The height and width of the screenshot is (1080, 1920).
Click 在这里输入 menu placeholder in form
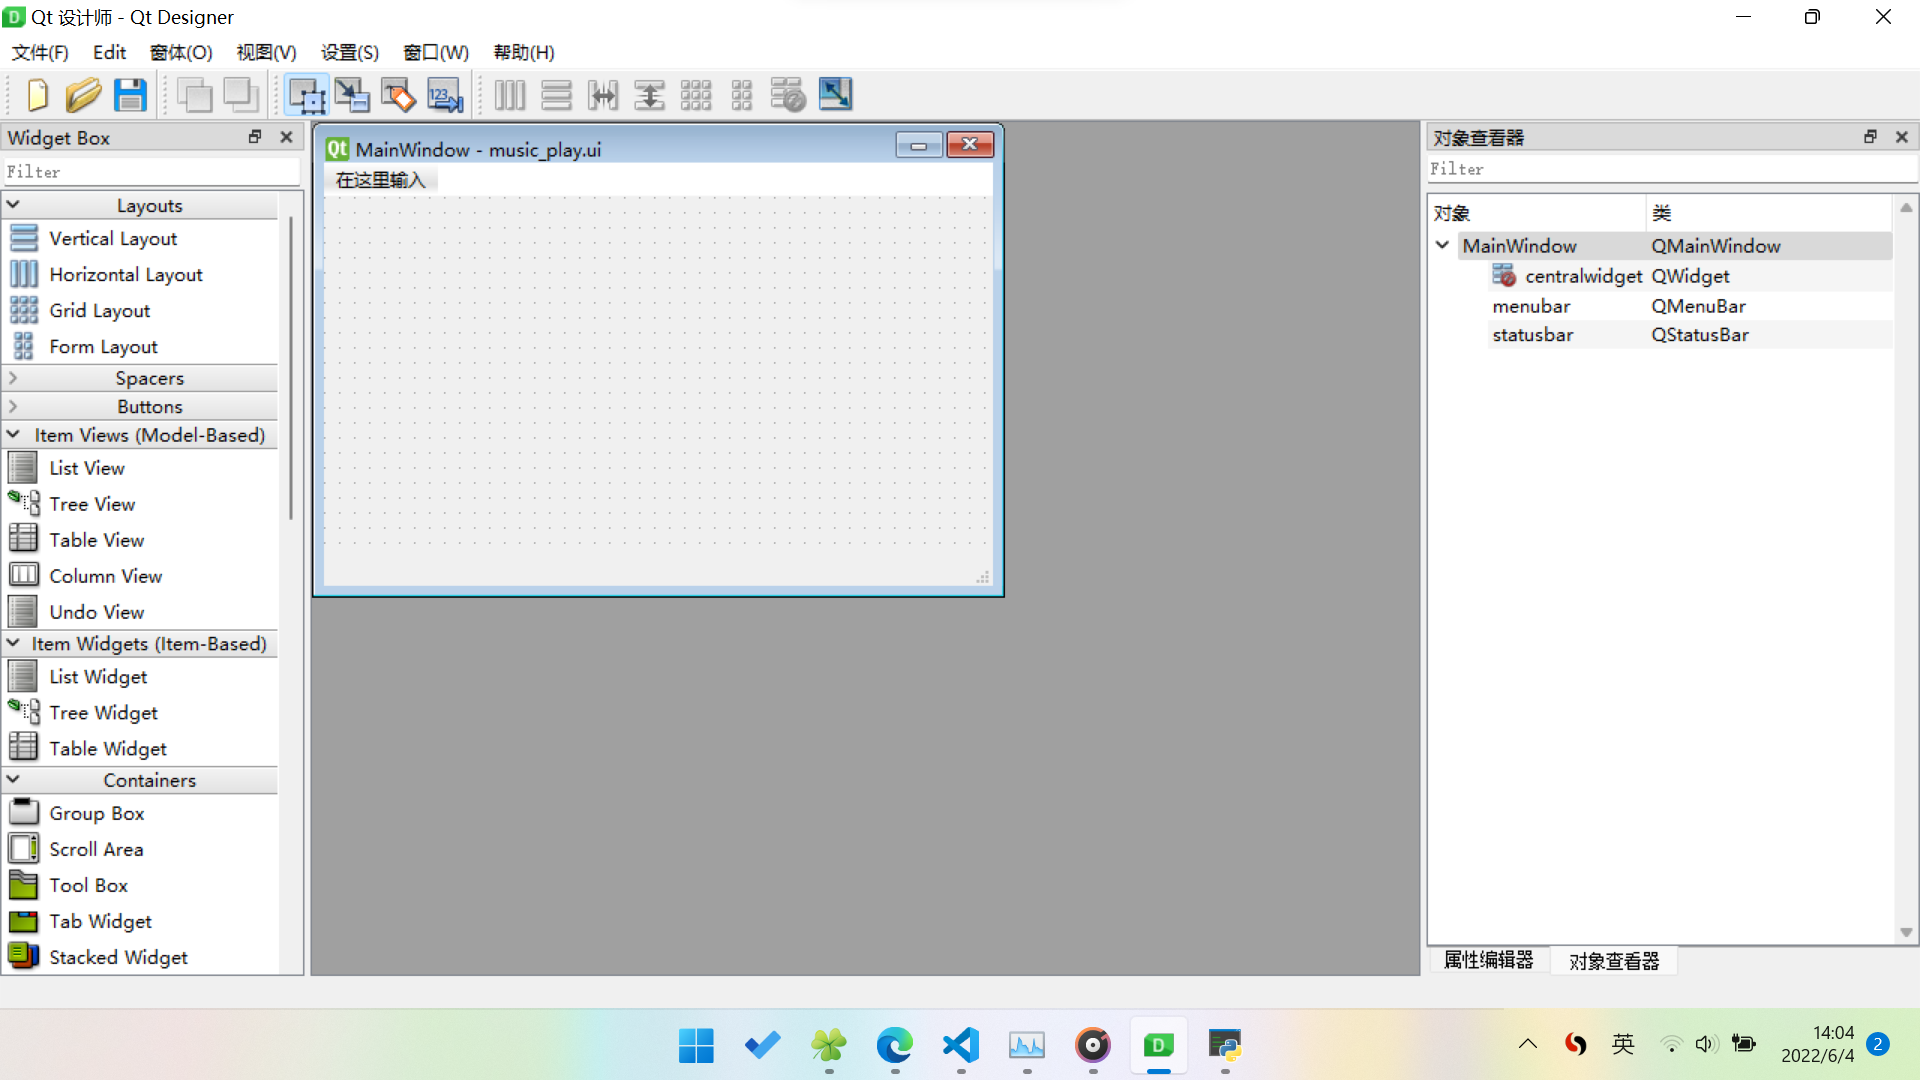pos(380,180)
